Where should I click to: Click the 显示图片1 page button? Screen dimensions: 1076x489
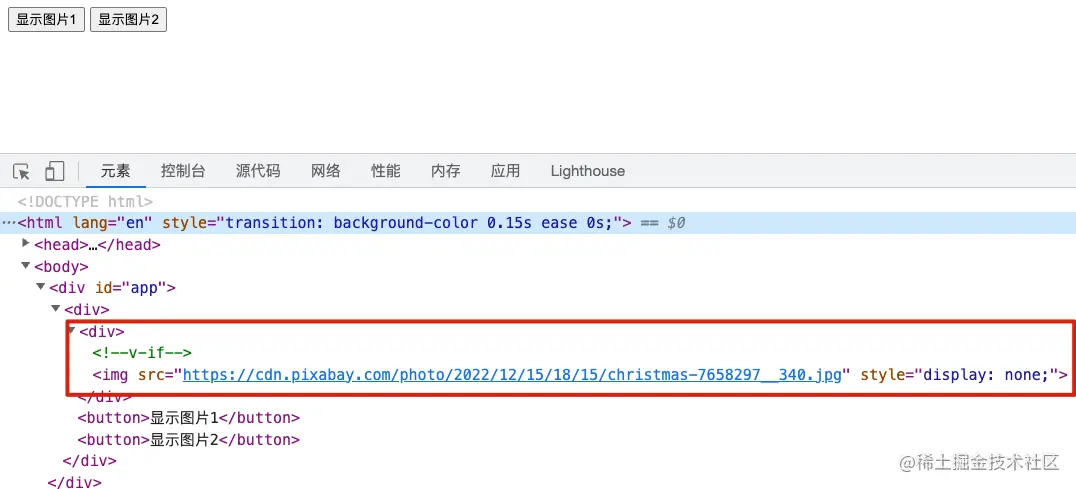[46, 20]
